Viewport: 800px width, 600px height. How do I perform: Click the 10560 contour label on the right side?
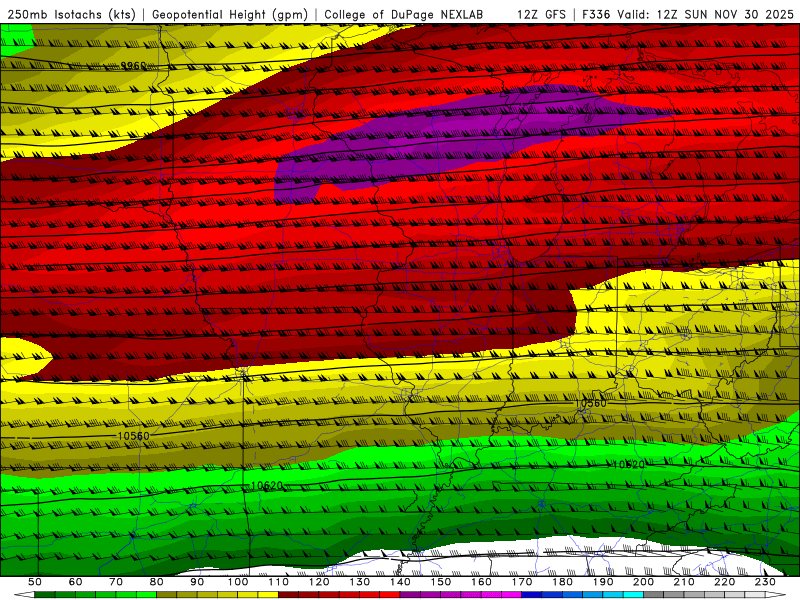tap(591, 404)
